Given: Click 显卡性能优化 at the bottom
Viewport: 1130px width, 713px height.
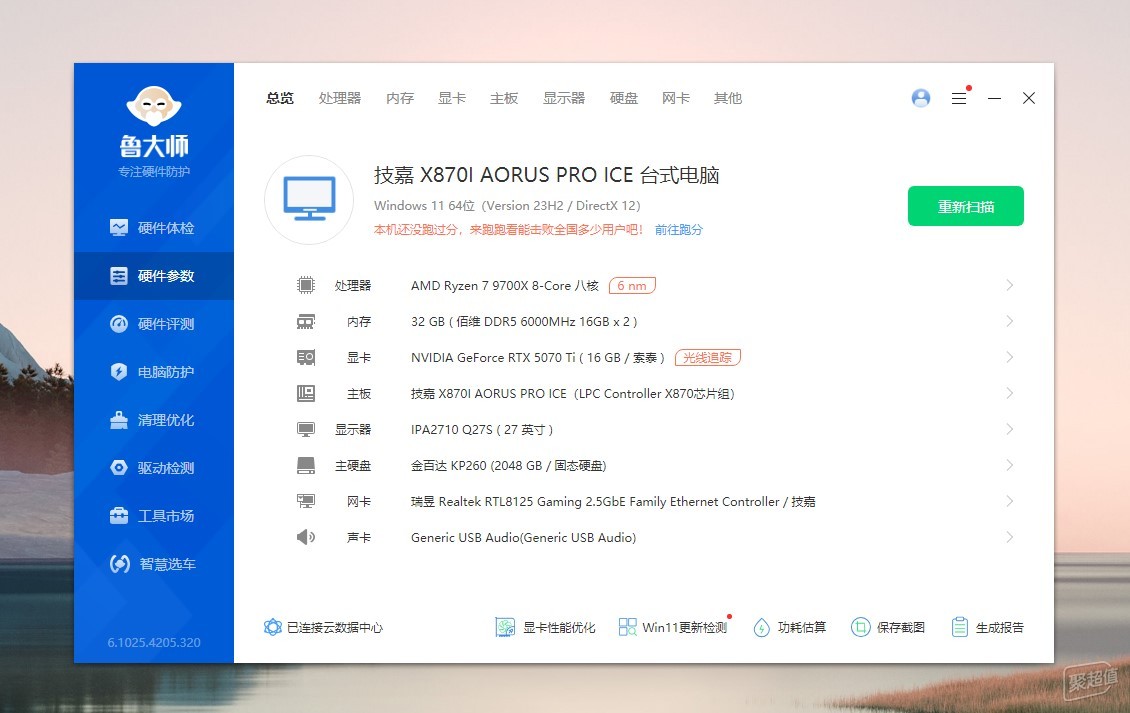Looking at the screenshot, I should click(x=546, y=627).
